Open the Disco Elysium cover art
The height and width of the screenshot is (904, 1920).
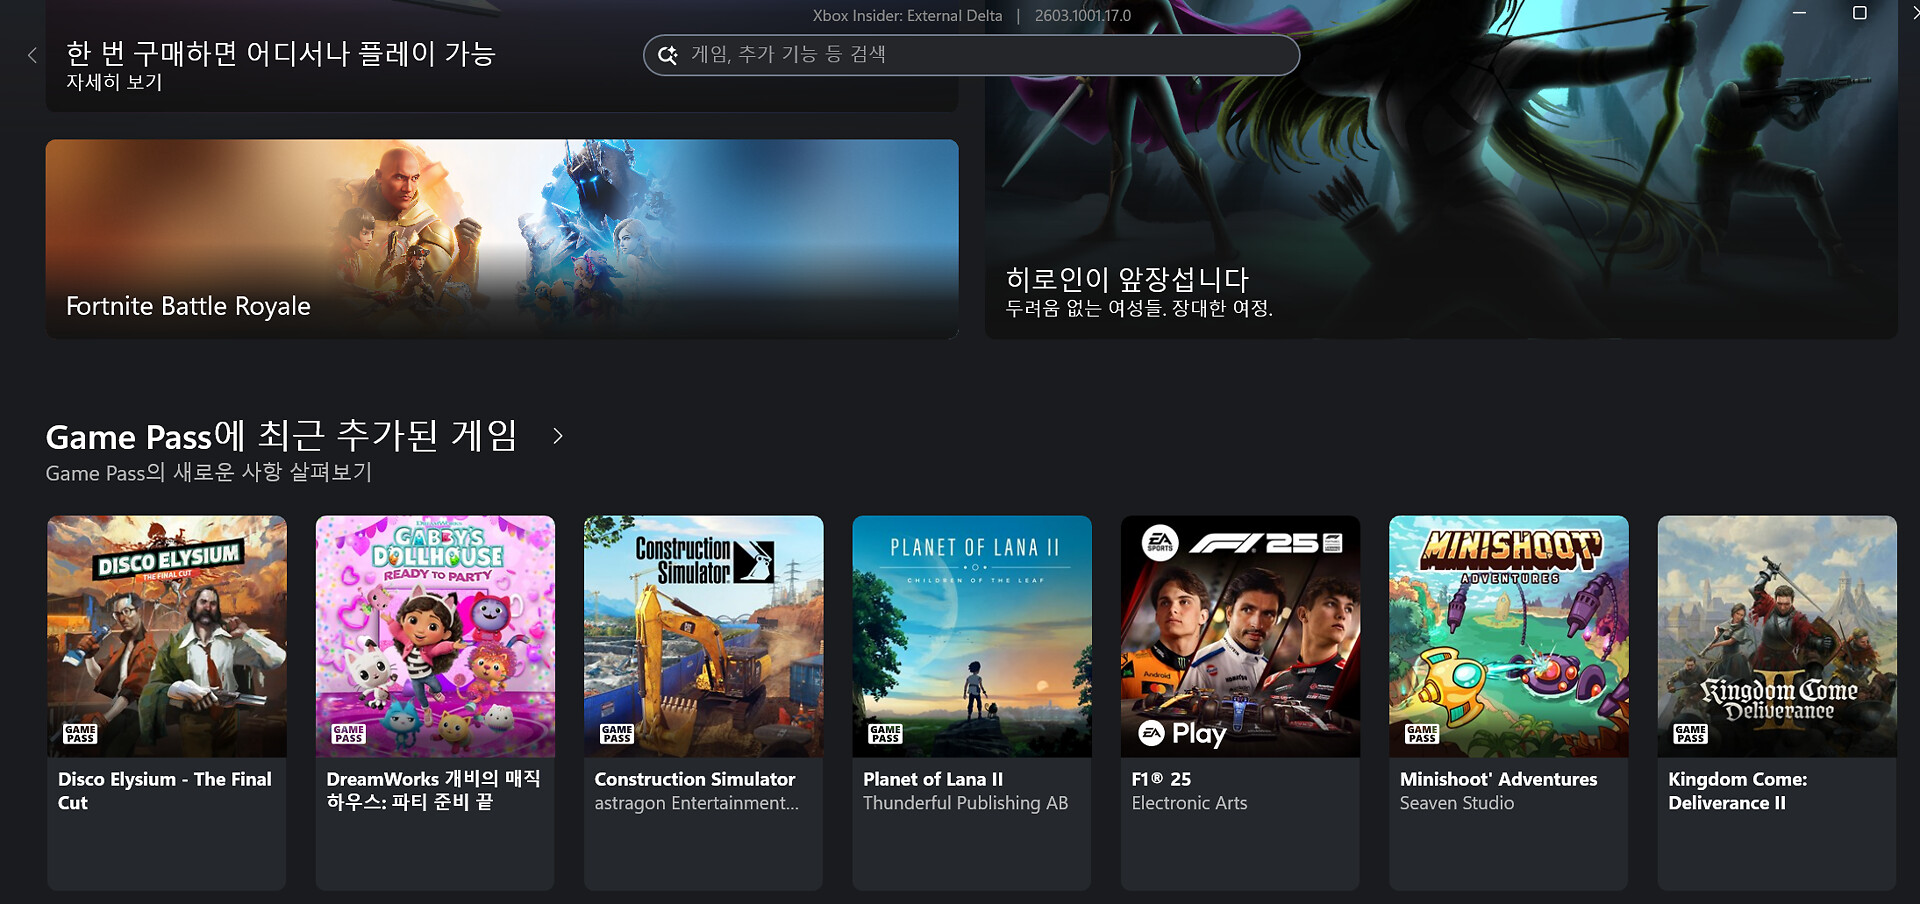167,636
